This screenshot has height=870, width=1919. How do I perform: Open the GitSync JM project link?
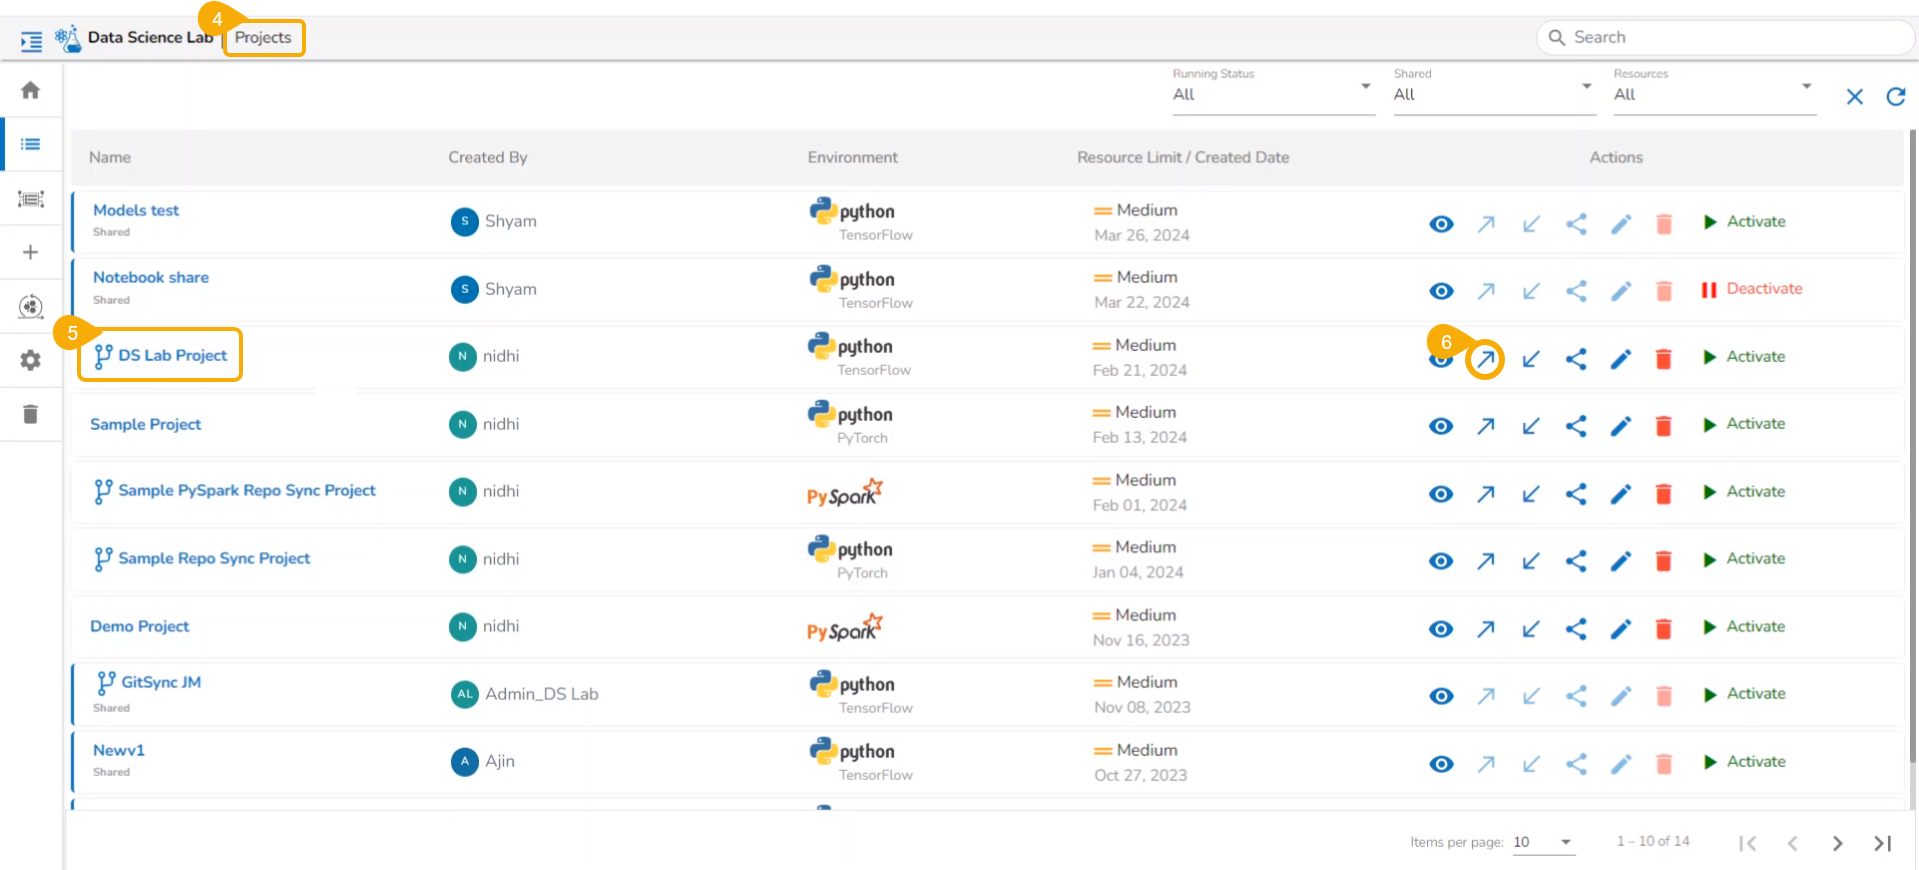160,682
